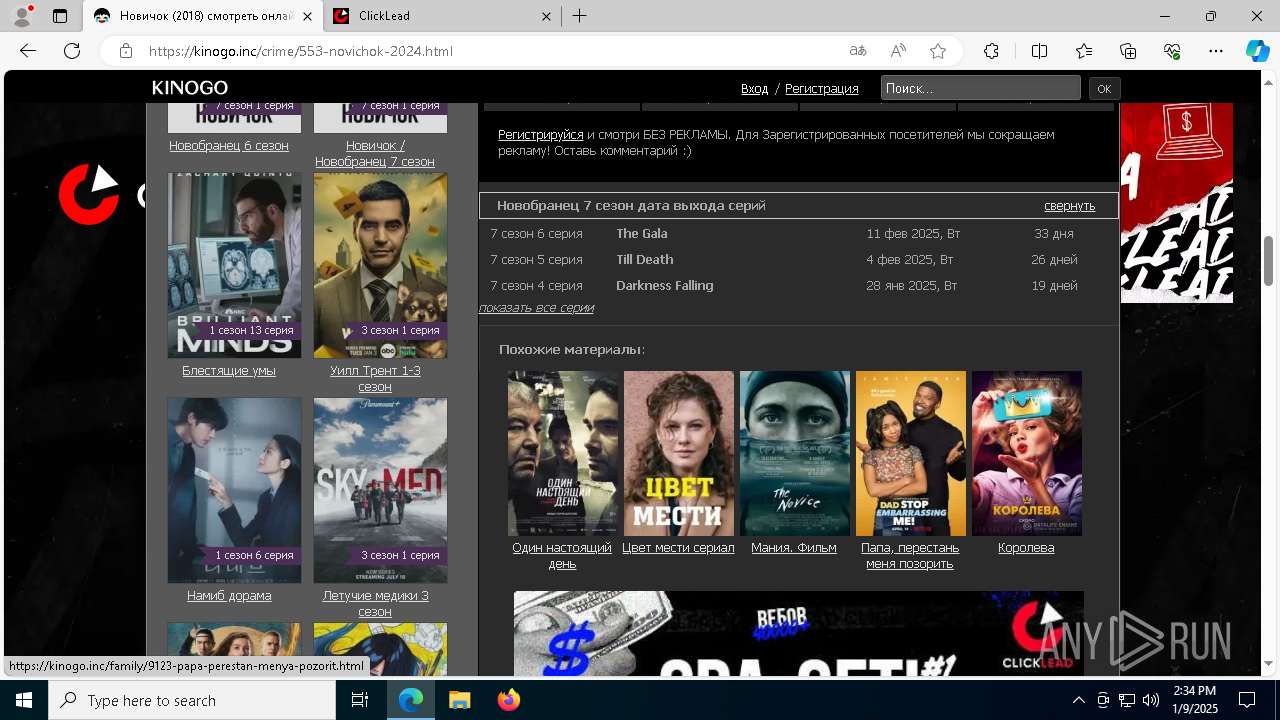The height and width of the screenshot is (720, 1280).
Task: Collapse episode schedule via свернуть
Action: tap(1070, 206)
